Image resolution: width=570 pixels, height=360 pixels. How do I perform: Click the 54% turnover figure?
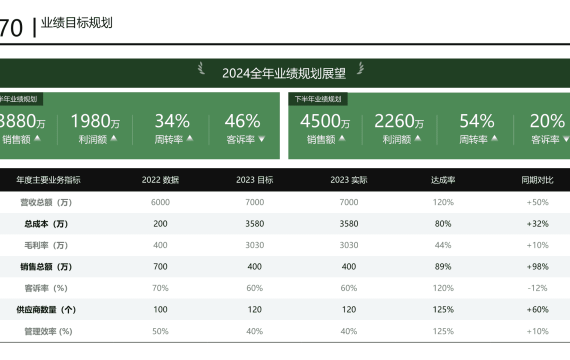(477, 121)
